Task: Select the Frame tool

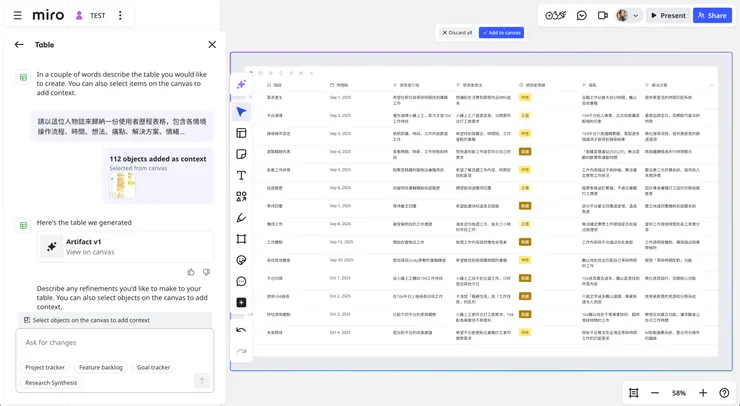Action: (241, 239)
